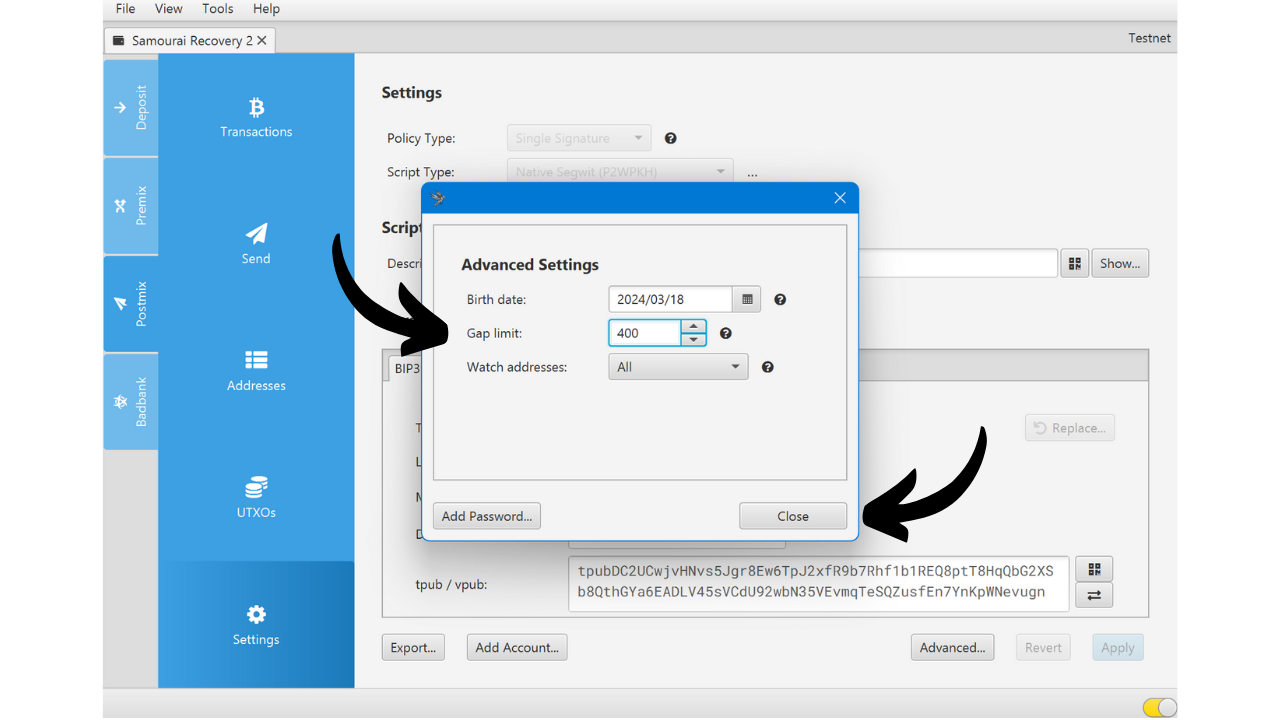
Task: Open the Addresses view in the sidebar
Action: pyautogui.click(x=256, y=371)
